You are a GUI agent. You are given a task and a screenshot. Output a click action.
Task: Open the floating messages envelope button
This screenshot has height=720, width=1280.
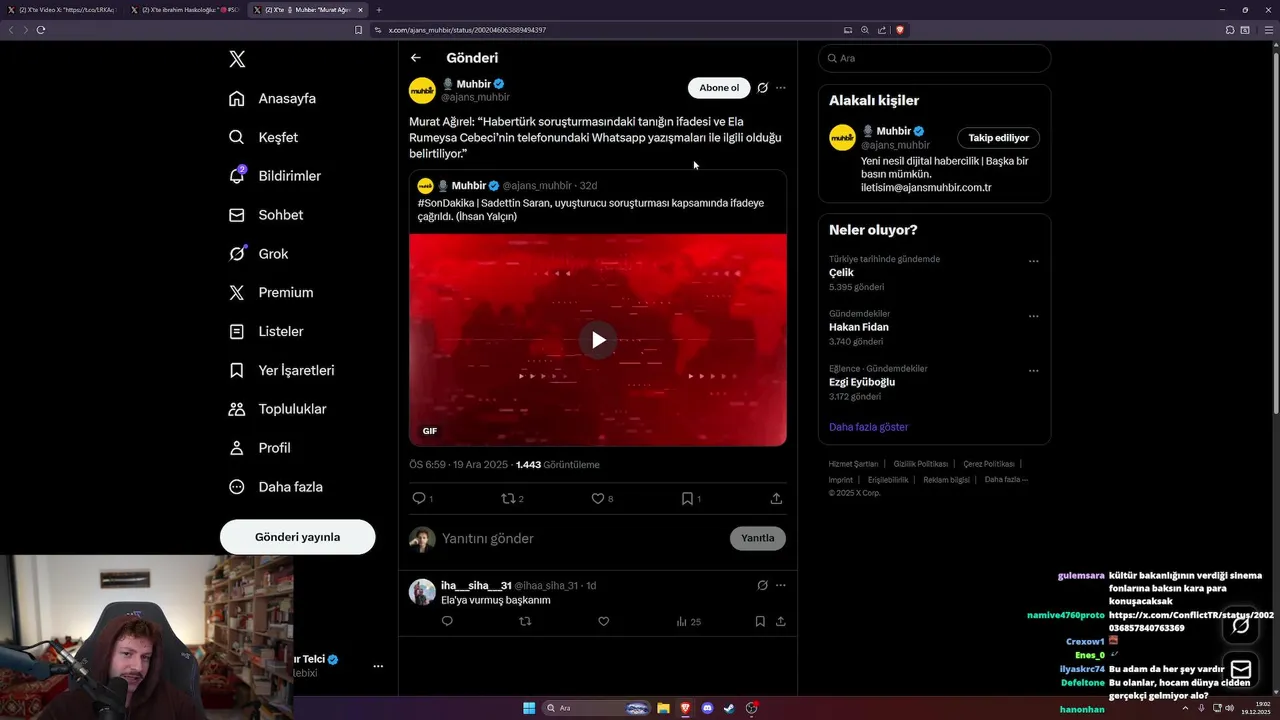click(x=1241, y=669)
